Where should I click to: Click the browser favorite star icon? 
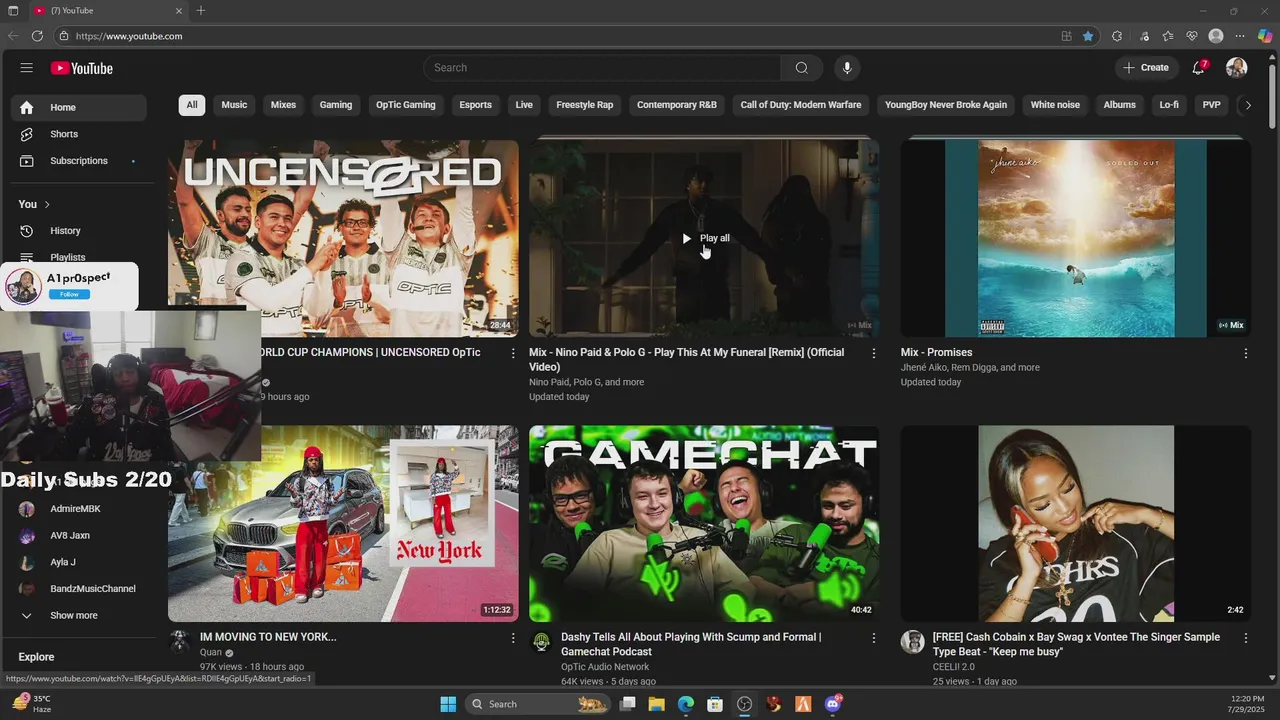1088,36
